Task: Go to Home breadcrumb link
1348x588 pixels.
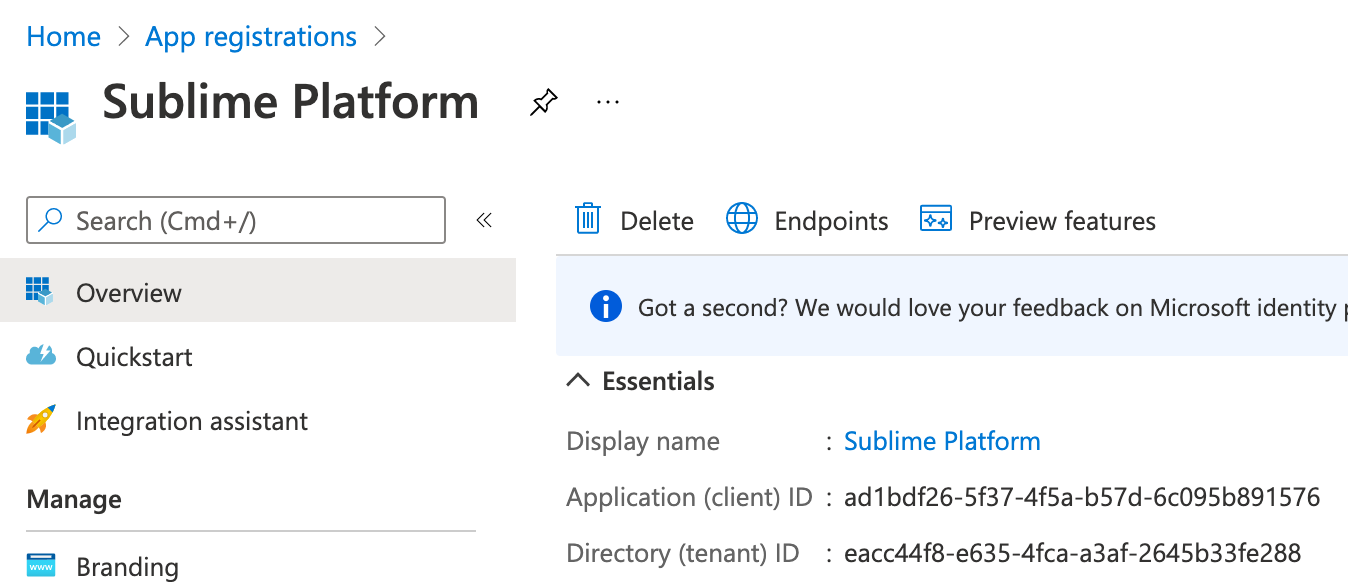Action: 64,37
